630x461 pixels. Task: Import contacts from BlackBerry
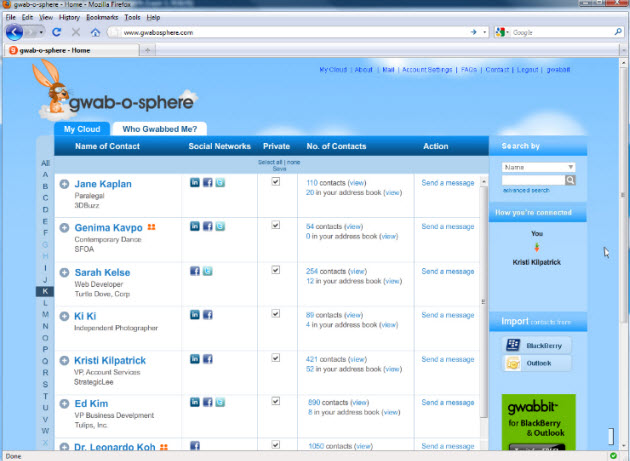(536, 346)
